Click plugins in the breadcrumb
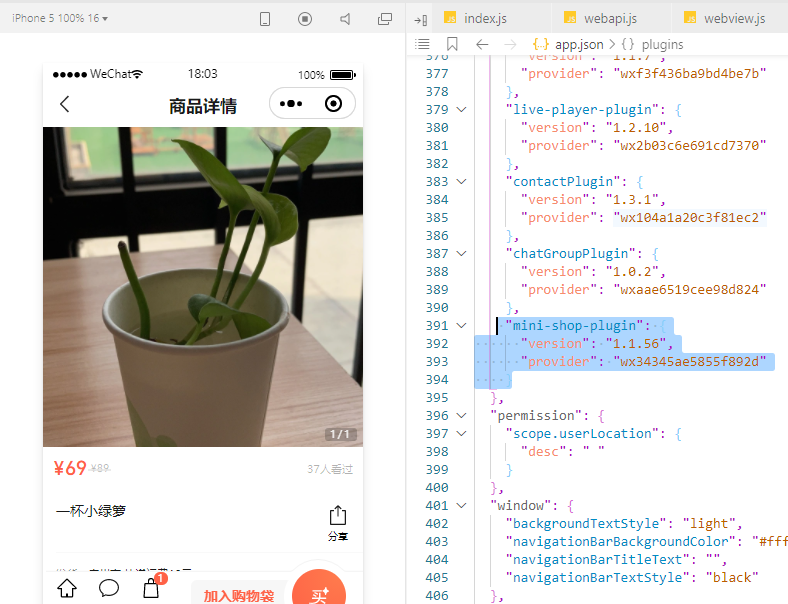Screen dimensions: 788x604 (662, 45)
